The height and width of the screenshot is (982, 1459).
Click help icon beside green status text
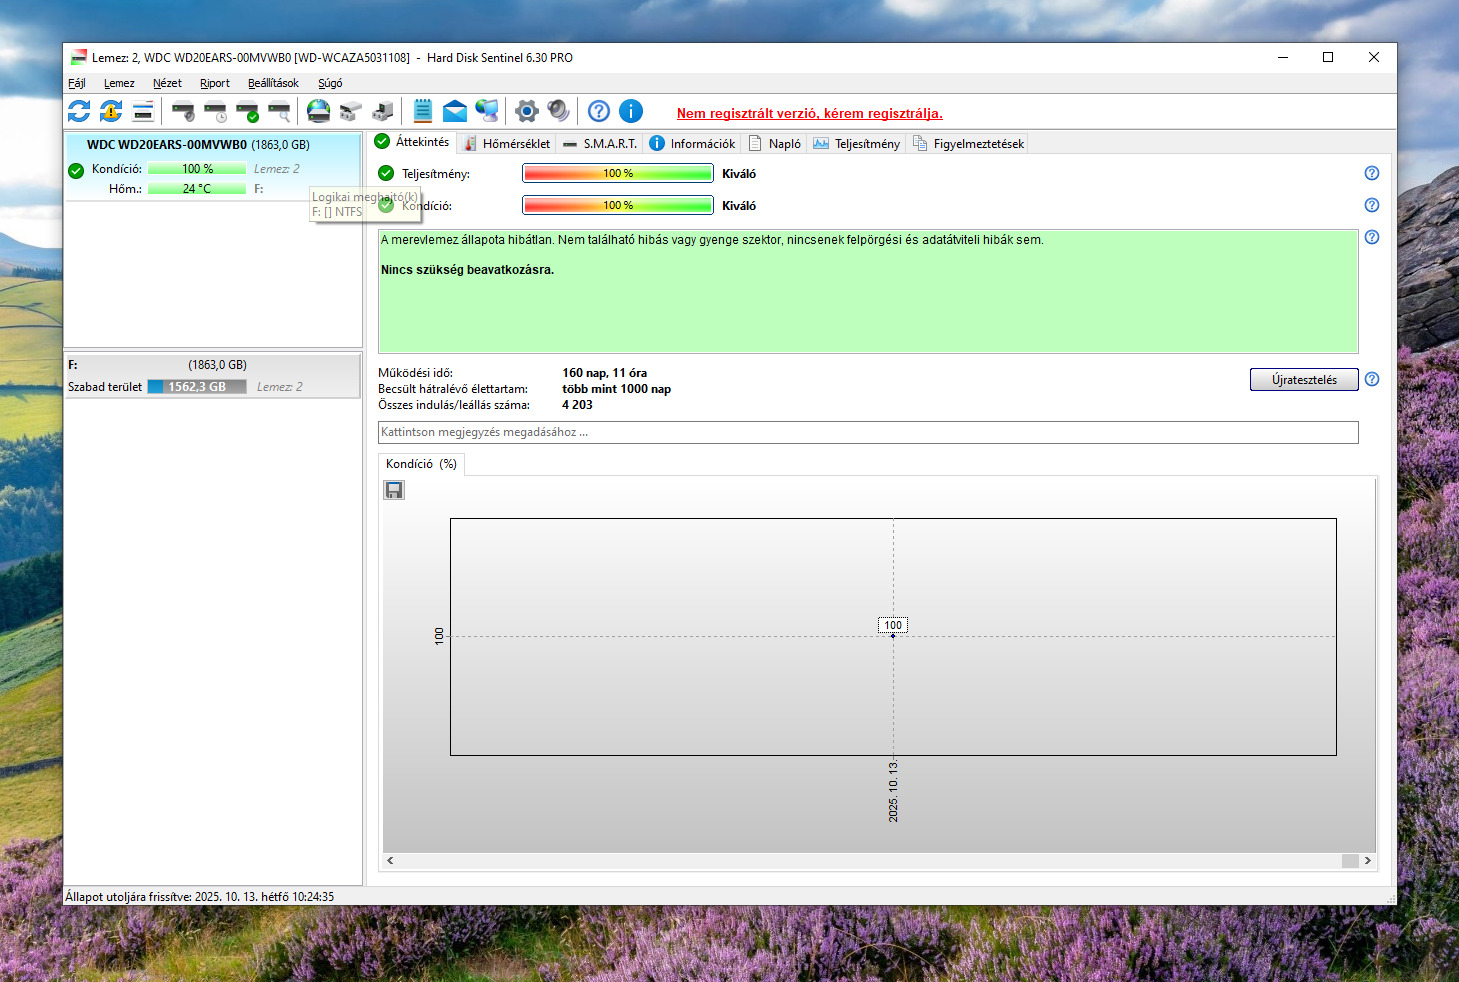tap(1372, 237)
